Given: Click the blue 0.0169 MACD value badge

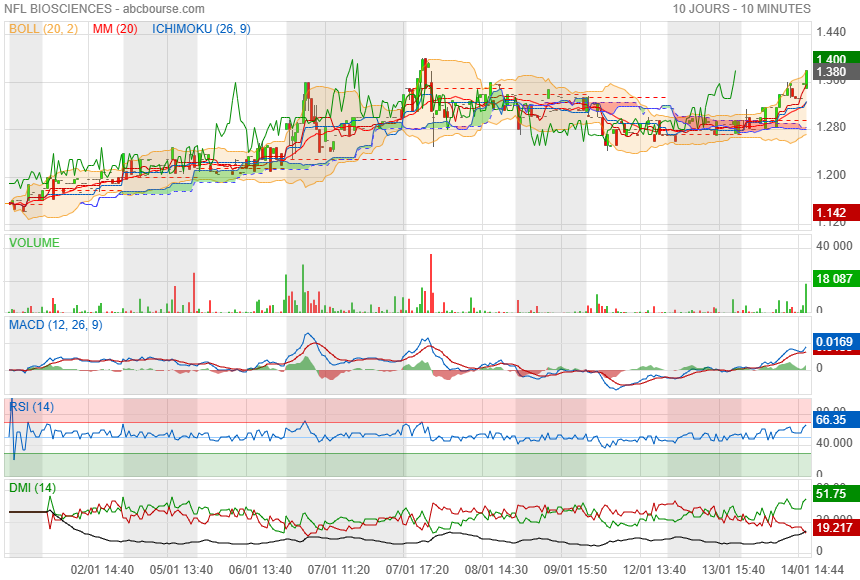Looking at the screenshot, I should pos(833,343).
